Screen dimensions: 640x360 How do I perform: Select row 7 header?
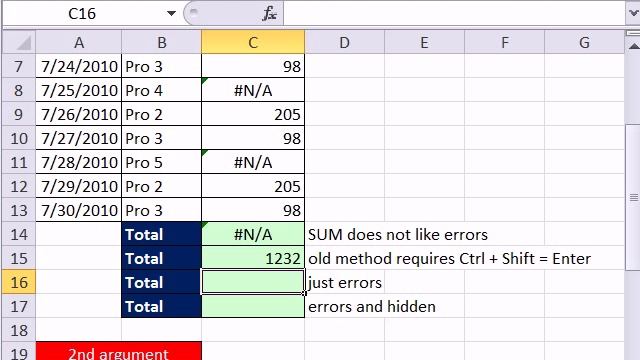point(19,66)
